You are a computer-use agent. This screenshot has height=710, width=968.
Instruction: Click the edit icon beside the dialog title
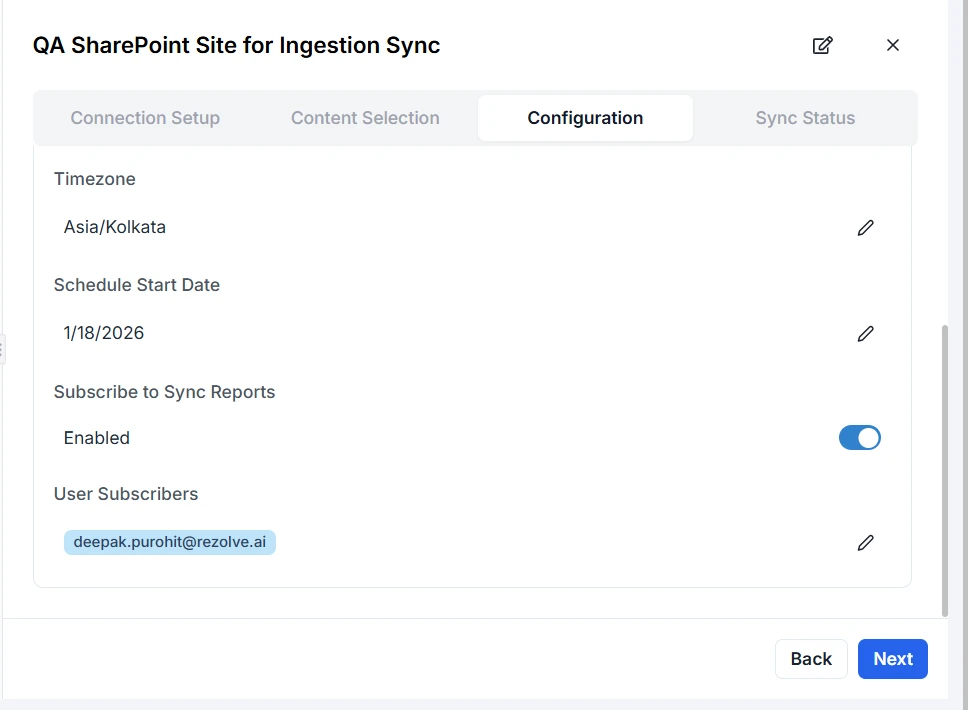tap(822, 45)
